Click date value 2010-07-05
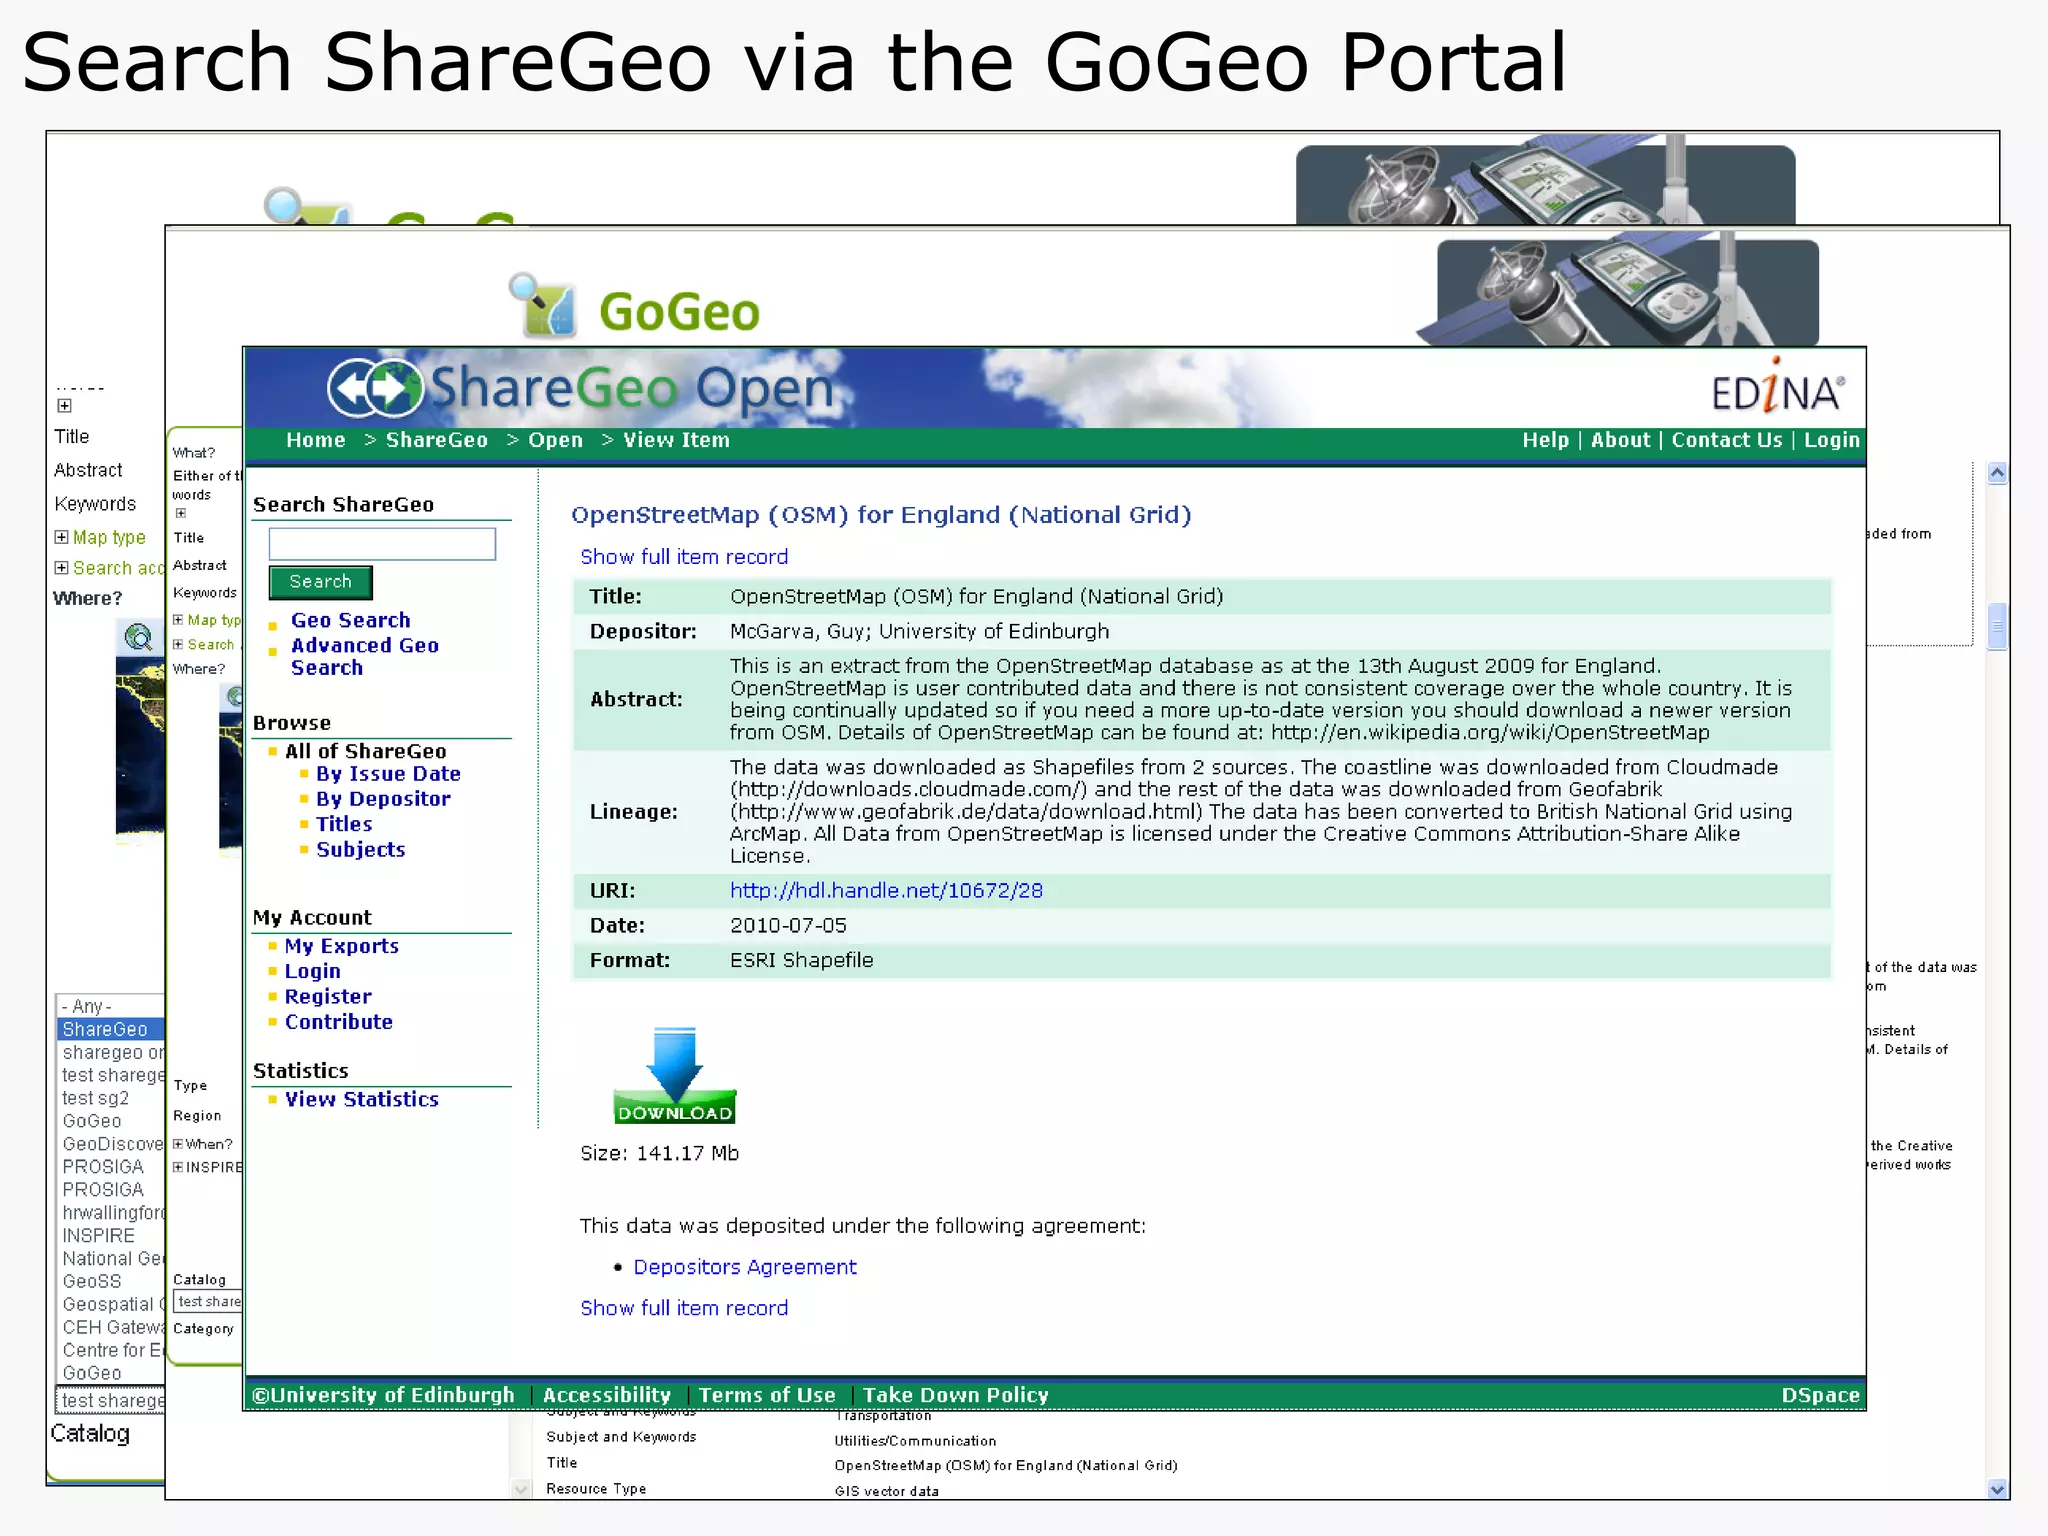The height and width of the screenshot is (1536, 2048). 788,925
